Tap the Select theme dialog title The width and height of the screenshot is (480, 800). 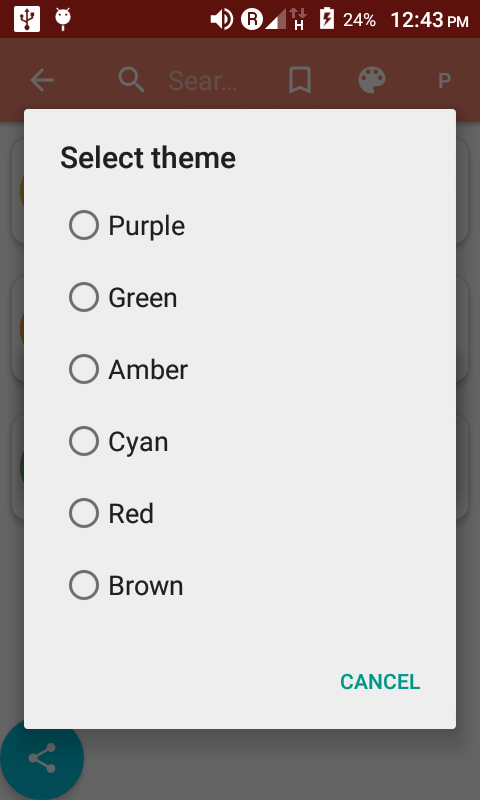click(x=148, y=158)
